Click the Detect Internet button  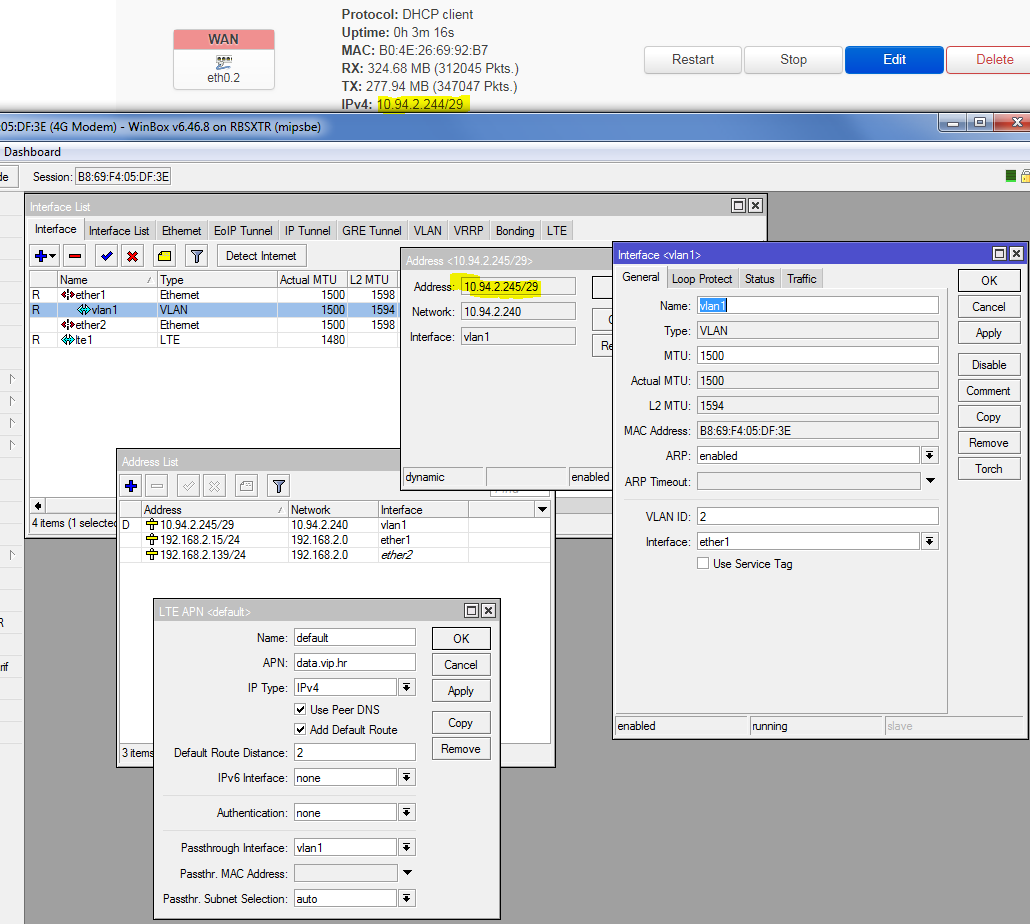point(259,255)
